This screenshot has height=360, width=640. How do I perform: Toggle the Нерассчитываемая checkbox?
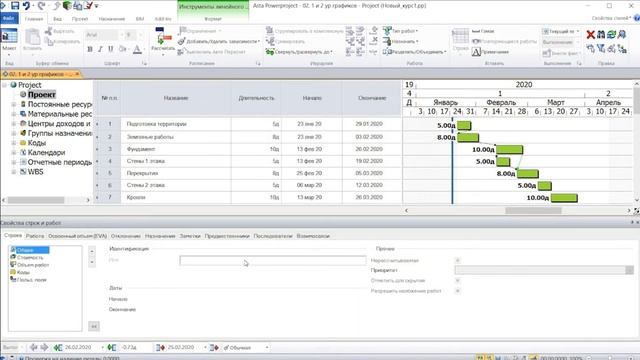tap(458, 260)
